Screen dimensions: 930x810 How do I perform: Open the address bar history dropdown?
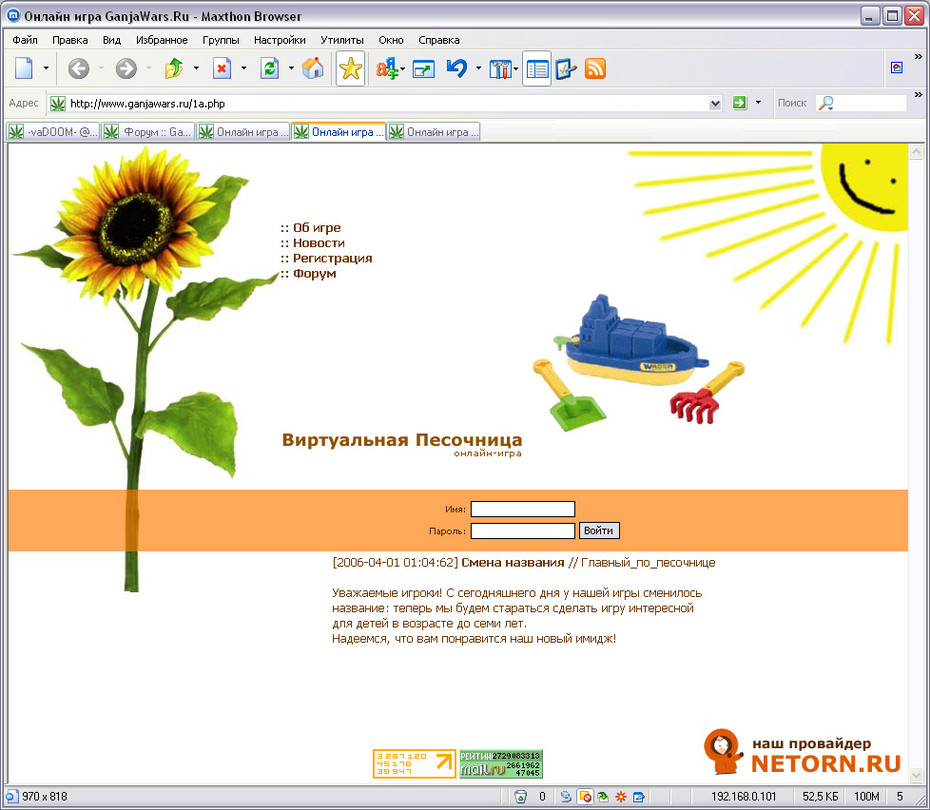tap(715, 104)
